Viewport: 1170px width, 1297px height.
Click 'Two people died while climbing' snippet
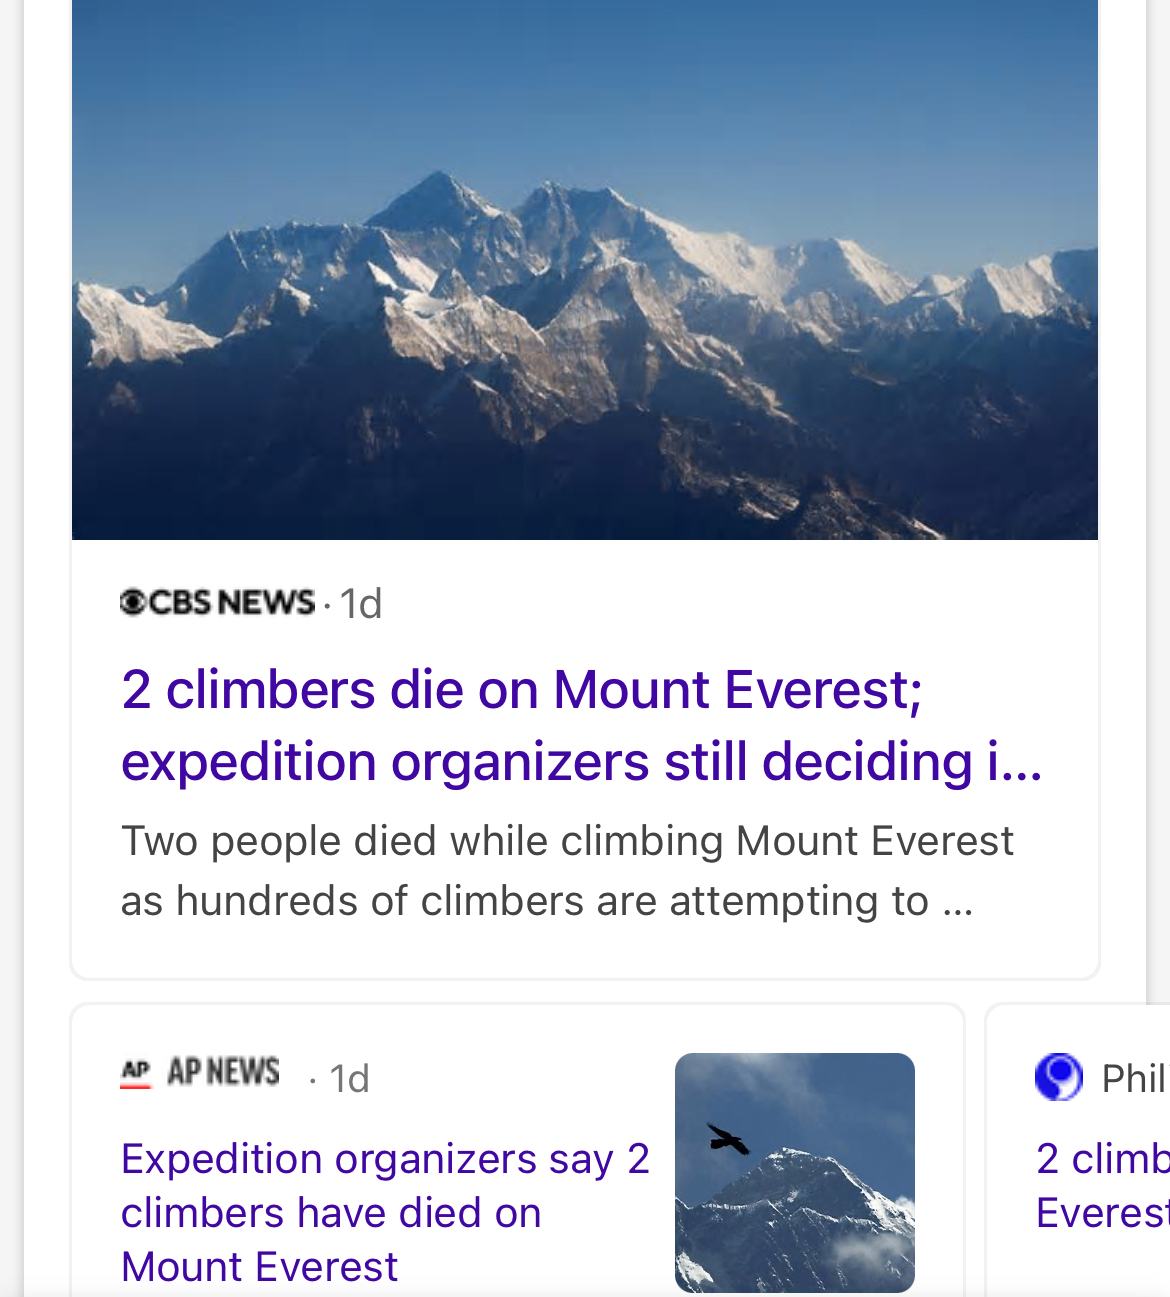coord(567,841)
